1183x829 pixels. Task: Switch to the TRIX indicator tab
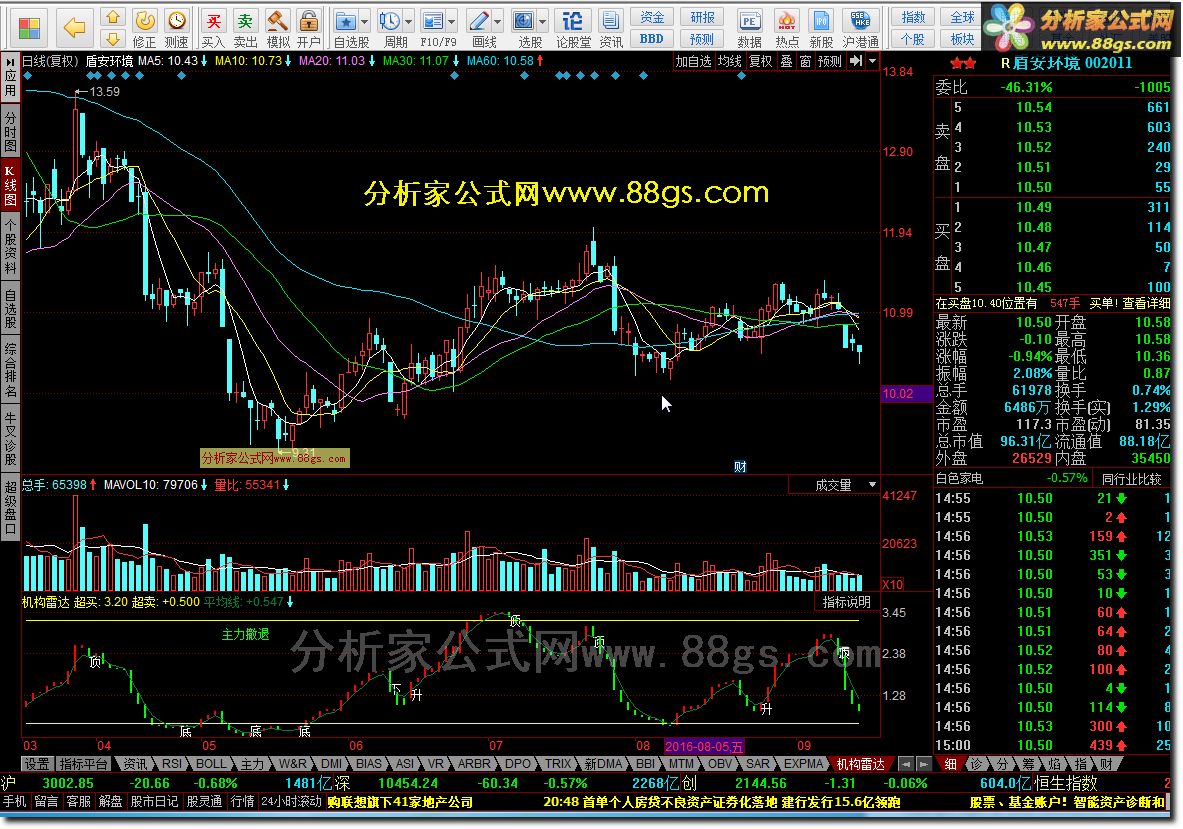pos(558,764)
